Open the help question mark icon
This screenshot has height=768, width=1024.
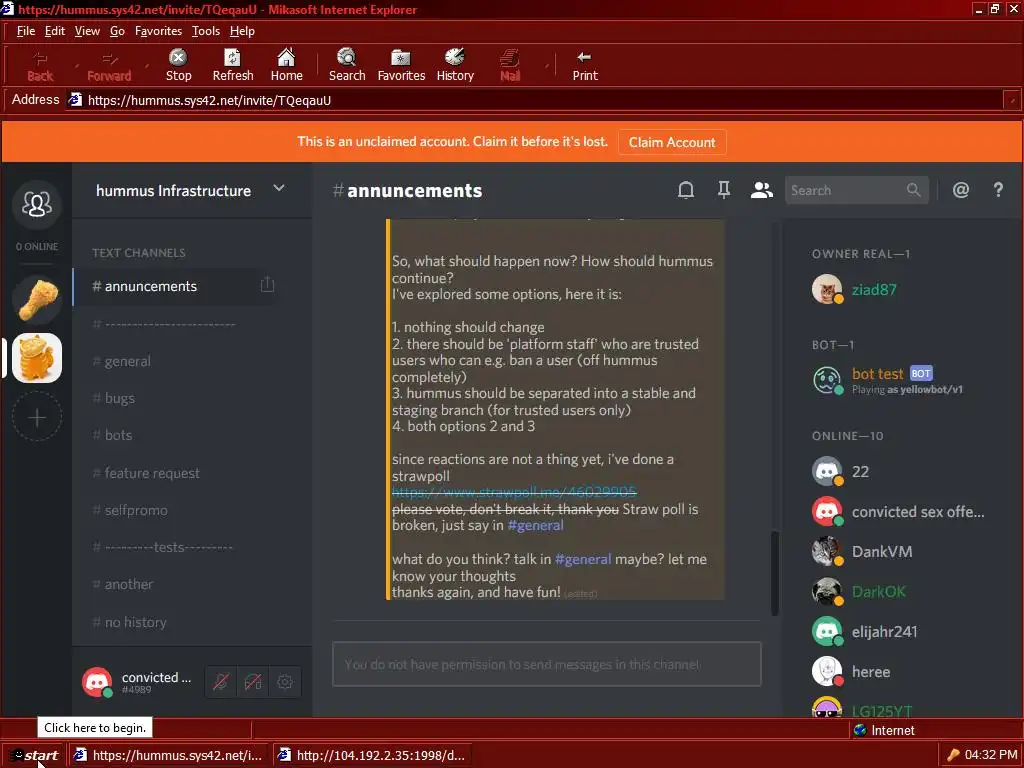click(x=998, y=190)
